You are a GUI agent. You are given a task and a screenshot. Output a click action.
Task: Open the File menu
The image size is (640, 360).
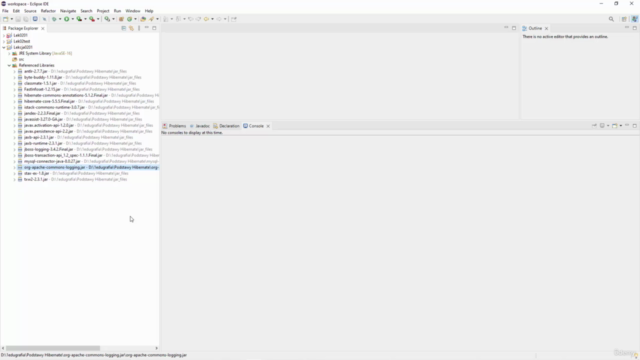pyautogui.click(x=5, y=11)
